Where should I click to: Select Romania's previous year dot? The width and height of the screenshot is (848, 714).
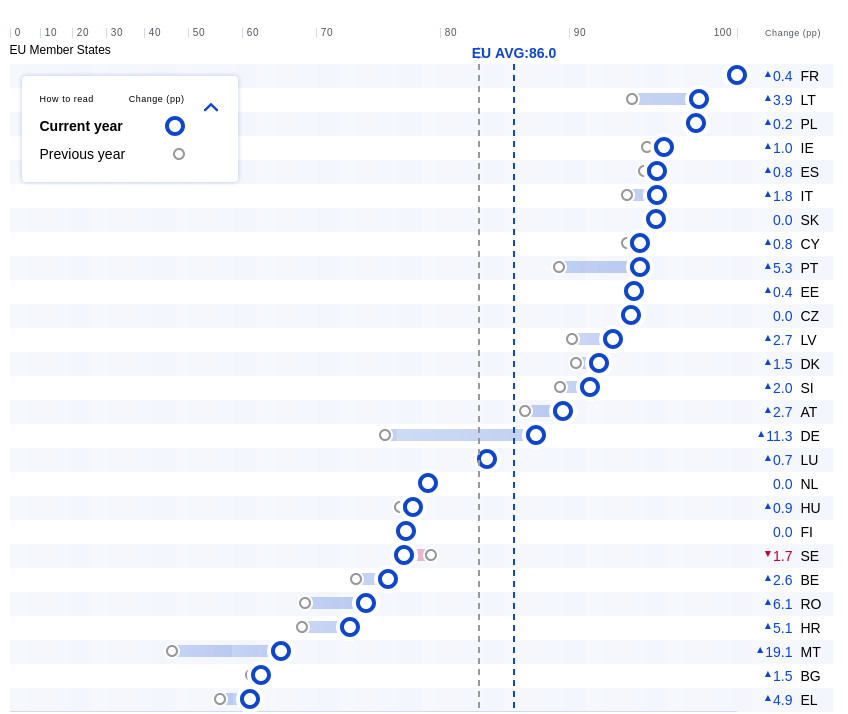pos(305,603)
